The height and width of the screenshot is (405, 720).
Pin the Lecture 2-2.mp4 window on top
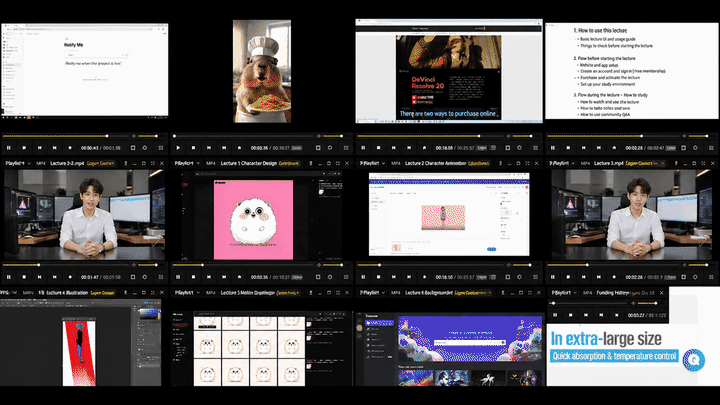click(x=125, y=163)
